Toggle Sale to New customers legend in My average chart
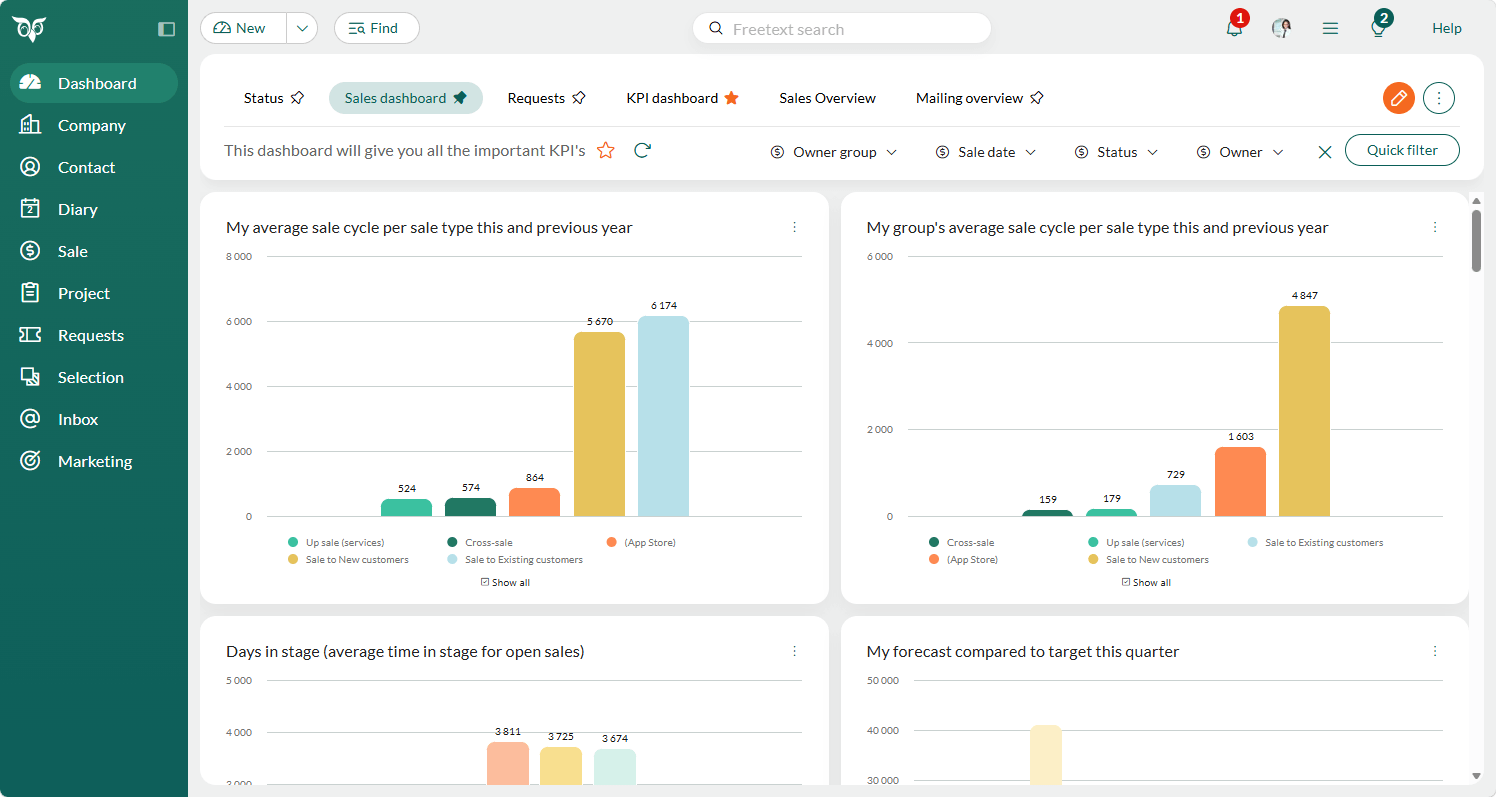1496x797 pixels. 348,559
